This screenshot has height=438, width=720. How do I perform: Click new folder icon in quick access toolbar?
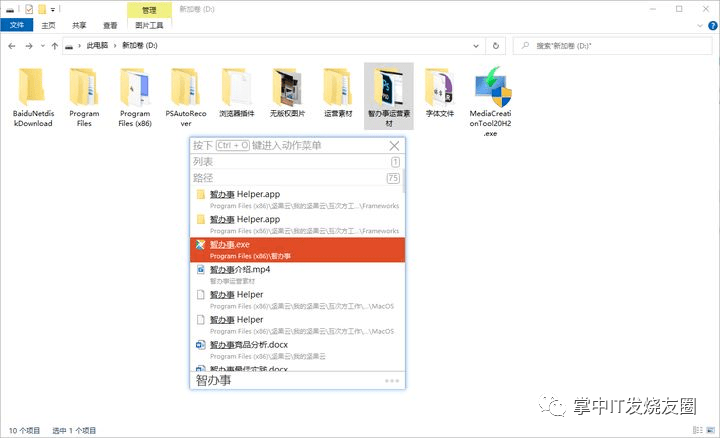(42, 9)
